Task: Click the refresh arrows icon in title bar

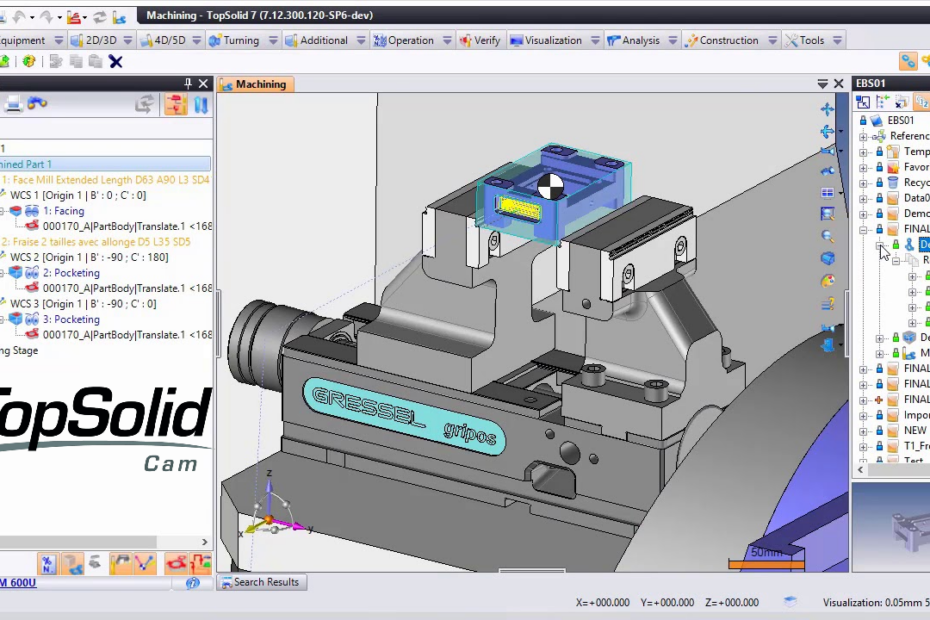Action: (x=100, y=17)
